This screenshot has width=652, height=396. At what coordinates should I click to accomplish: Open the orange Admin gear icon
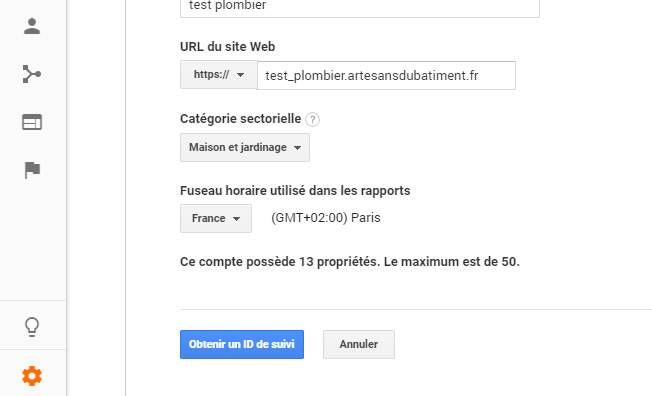(x=32, y=376)
